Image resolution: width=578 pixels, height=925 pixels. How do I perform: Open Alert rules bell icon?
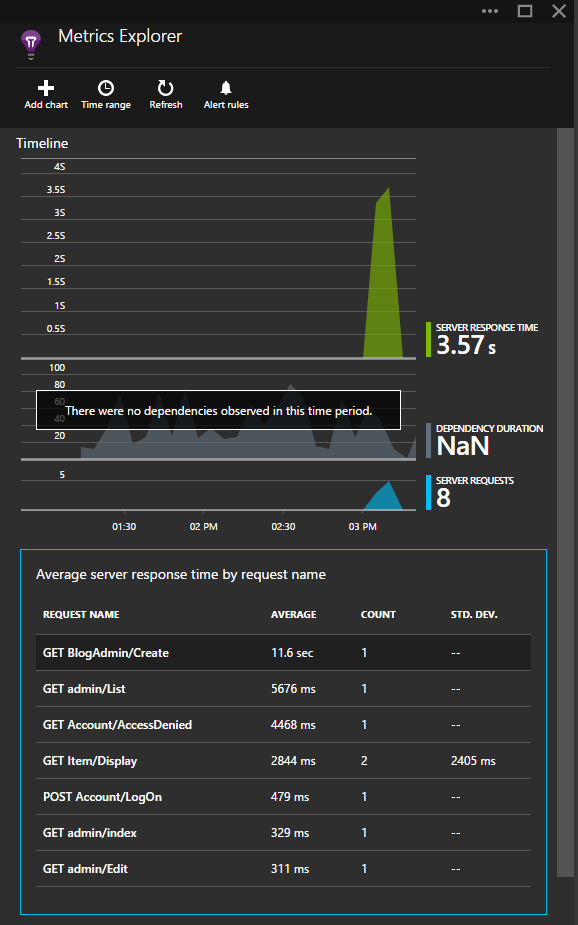tap(226, 88)
